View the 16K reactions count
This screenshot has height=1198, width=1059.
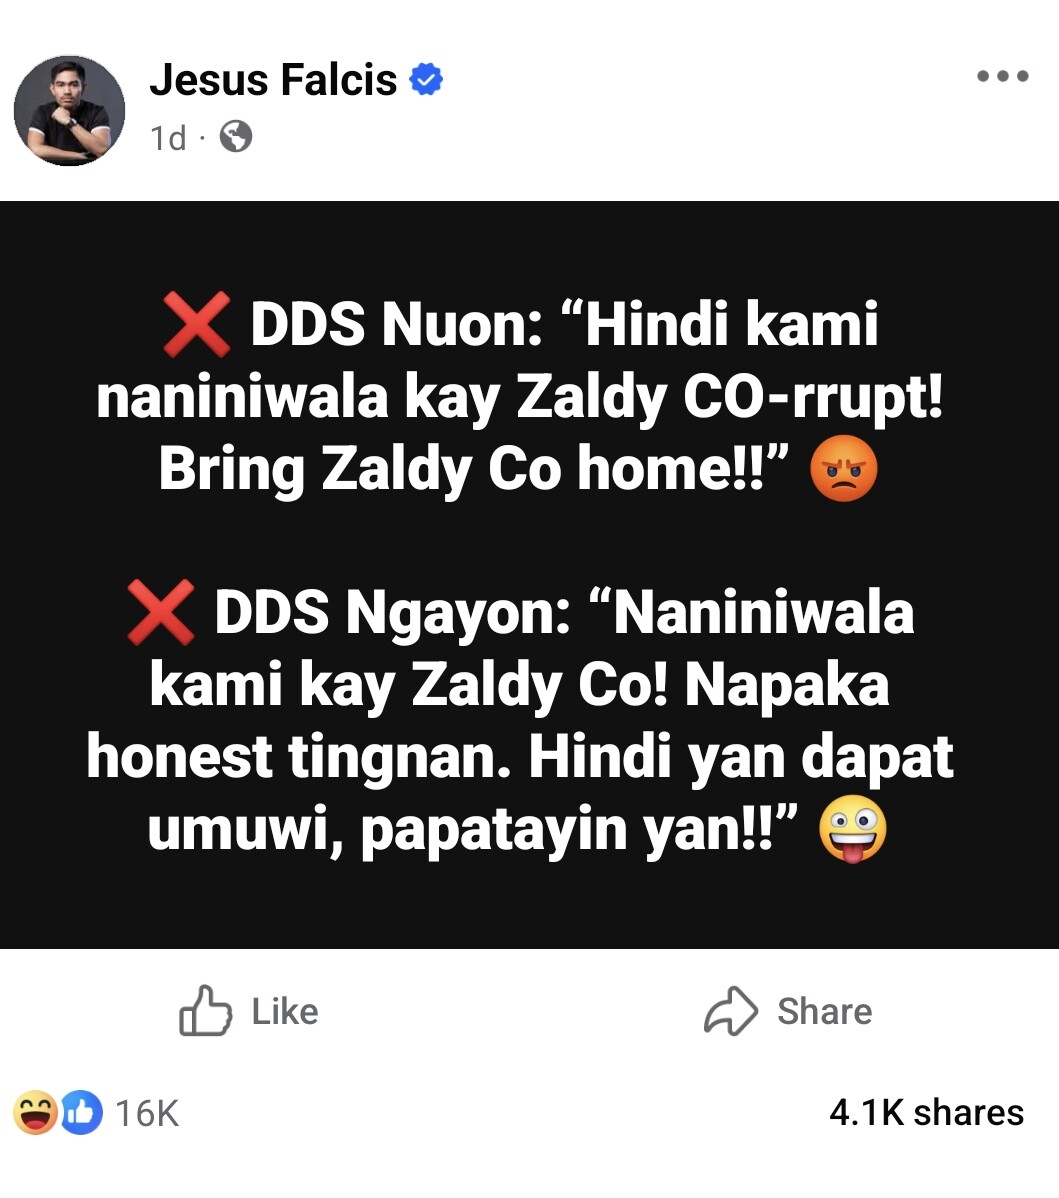coord(147,1113)
